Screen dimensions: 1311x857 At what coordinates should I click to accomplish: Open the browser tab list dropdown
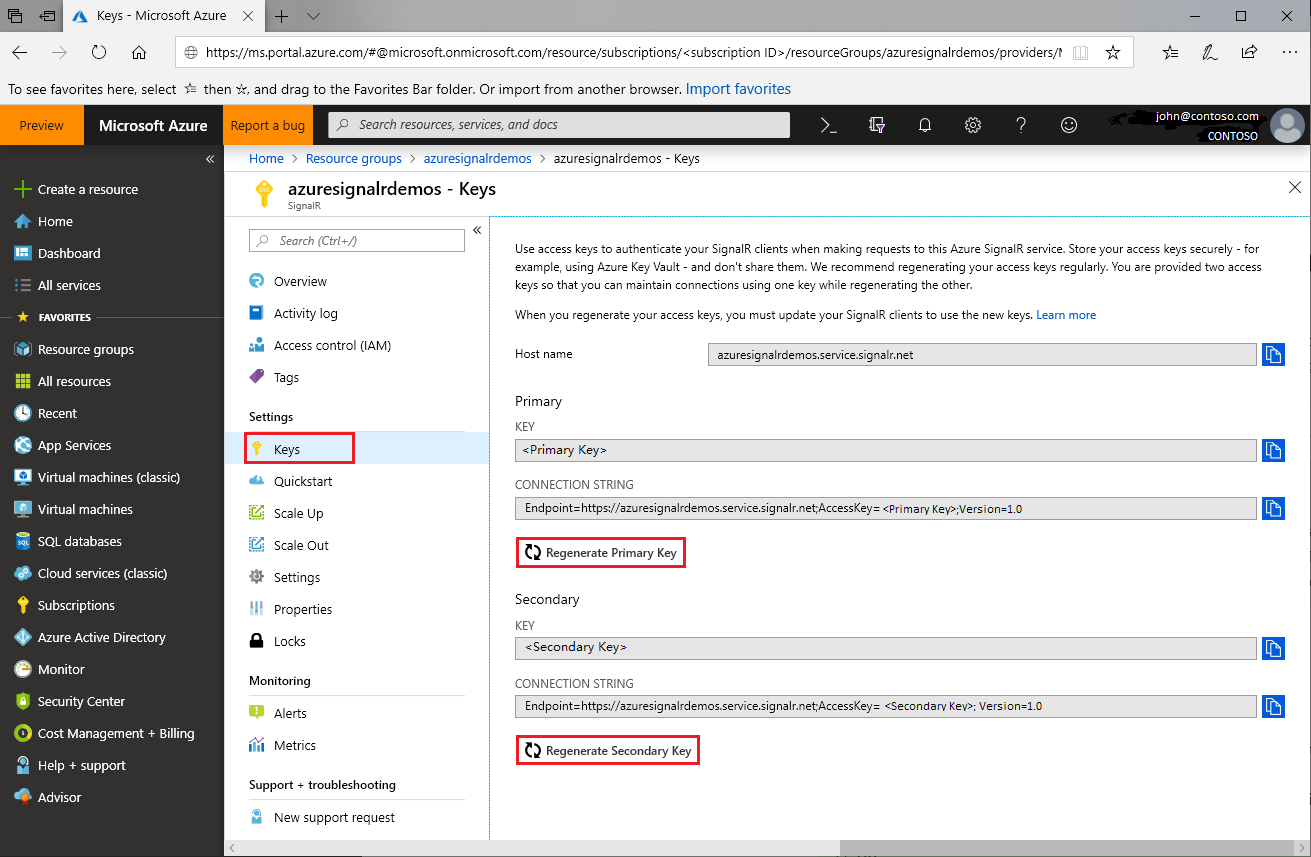click(312, 16)
